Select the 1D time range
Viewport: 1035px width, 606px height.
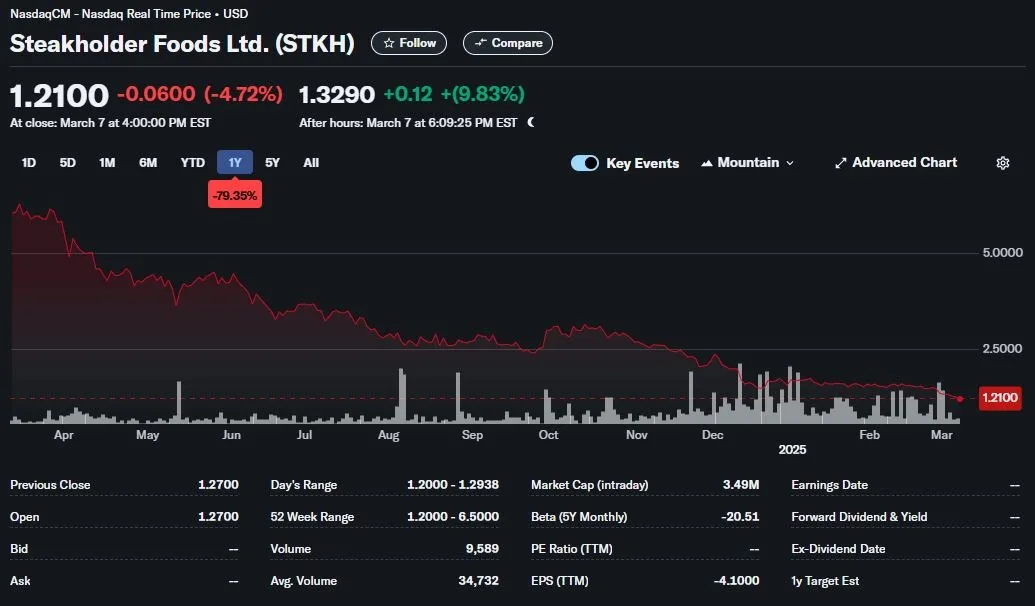coord(28,162)
